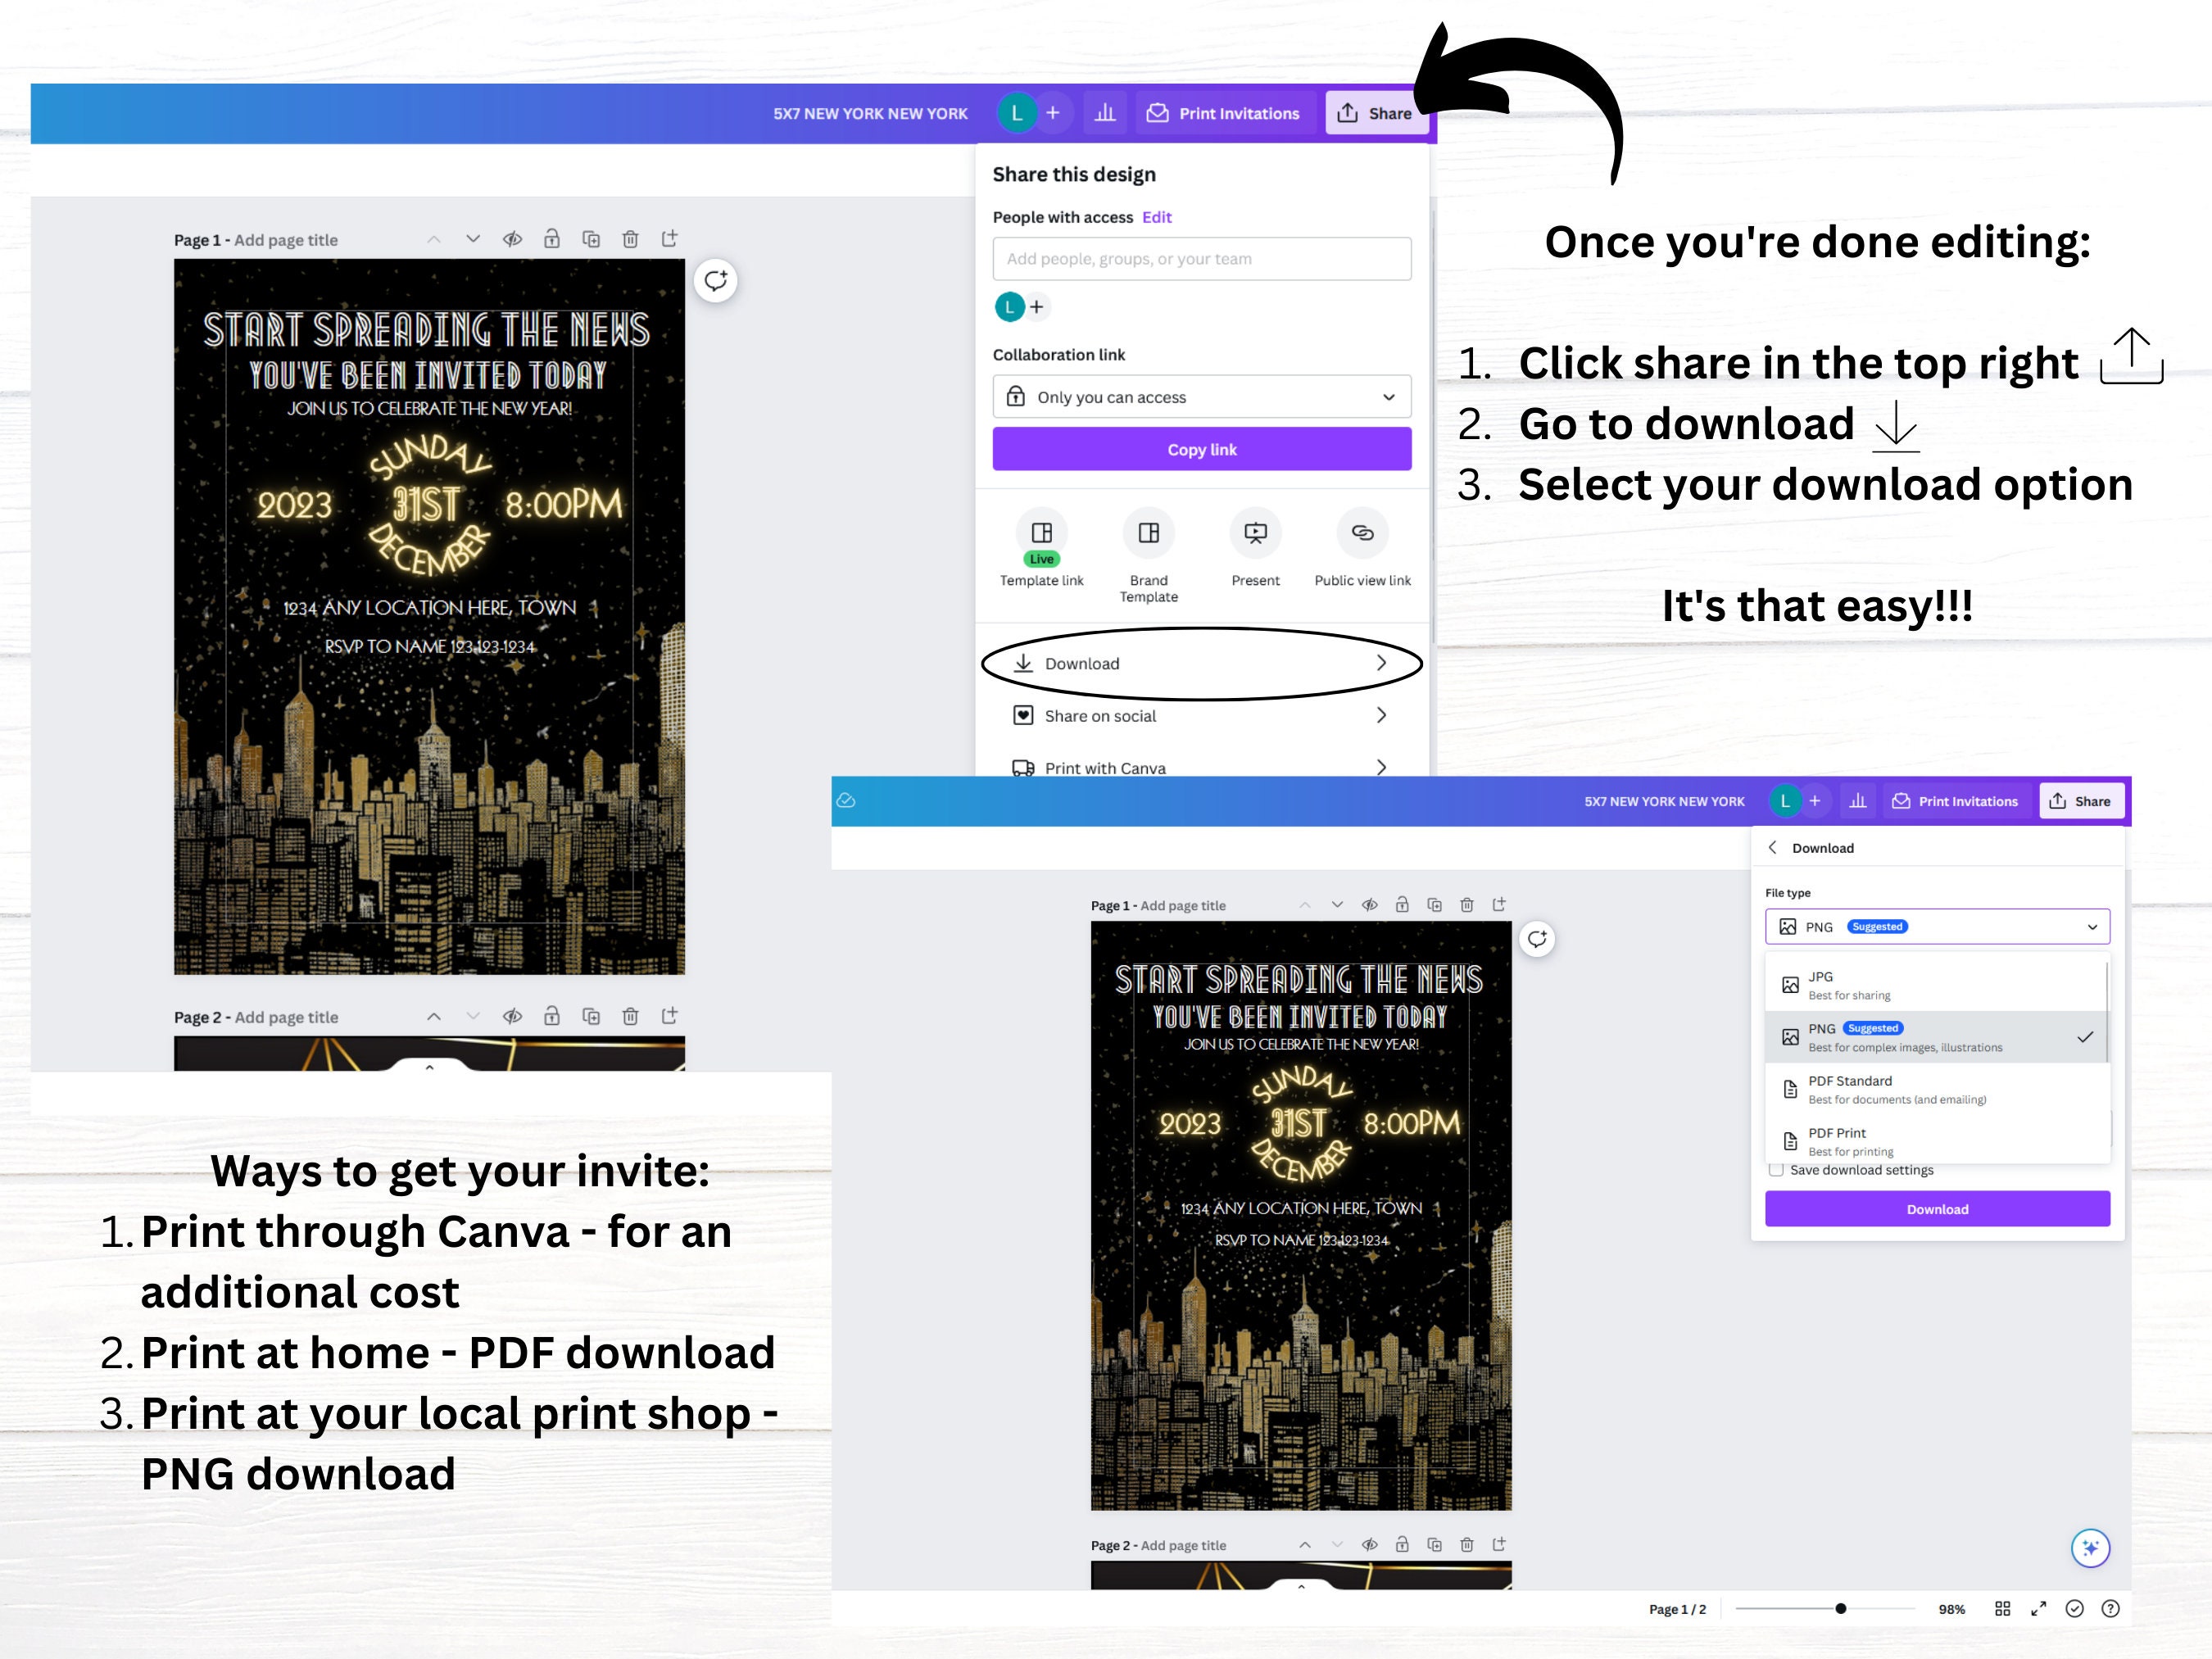Image resolution: width=2212 pixels, height=1659 pixels.
Task: Enable Save download settings checkbox
Action: 1776,1169
